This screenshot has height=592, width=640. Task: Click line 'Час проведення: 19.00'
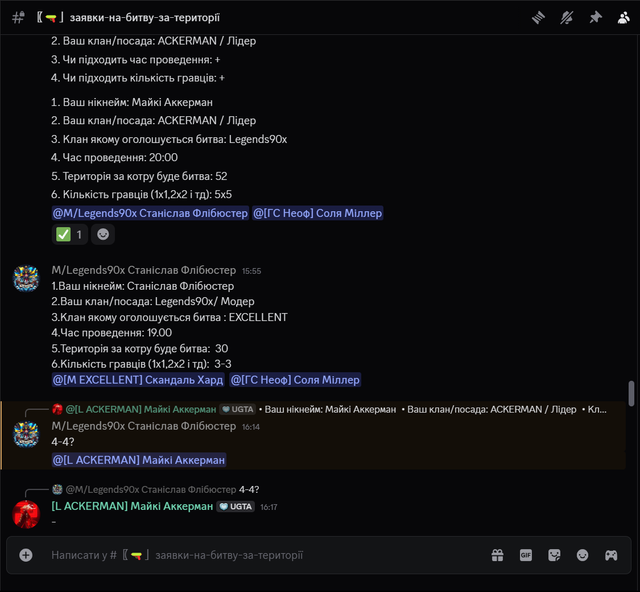[111, 333]
